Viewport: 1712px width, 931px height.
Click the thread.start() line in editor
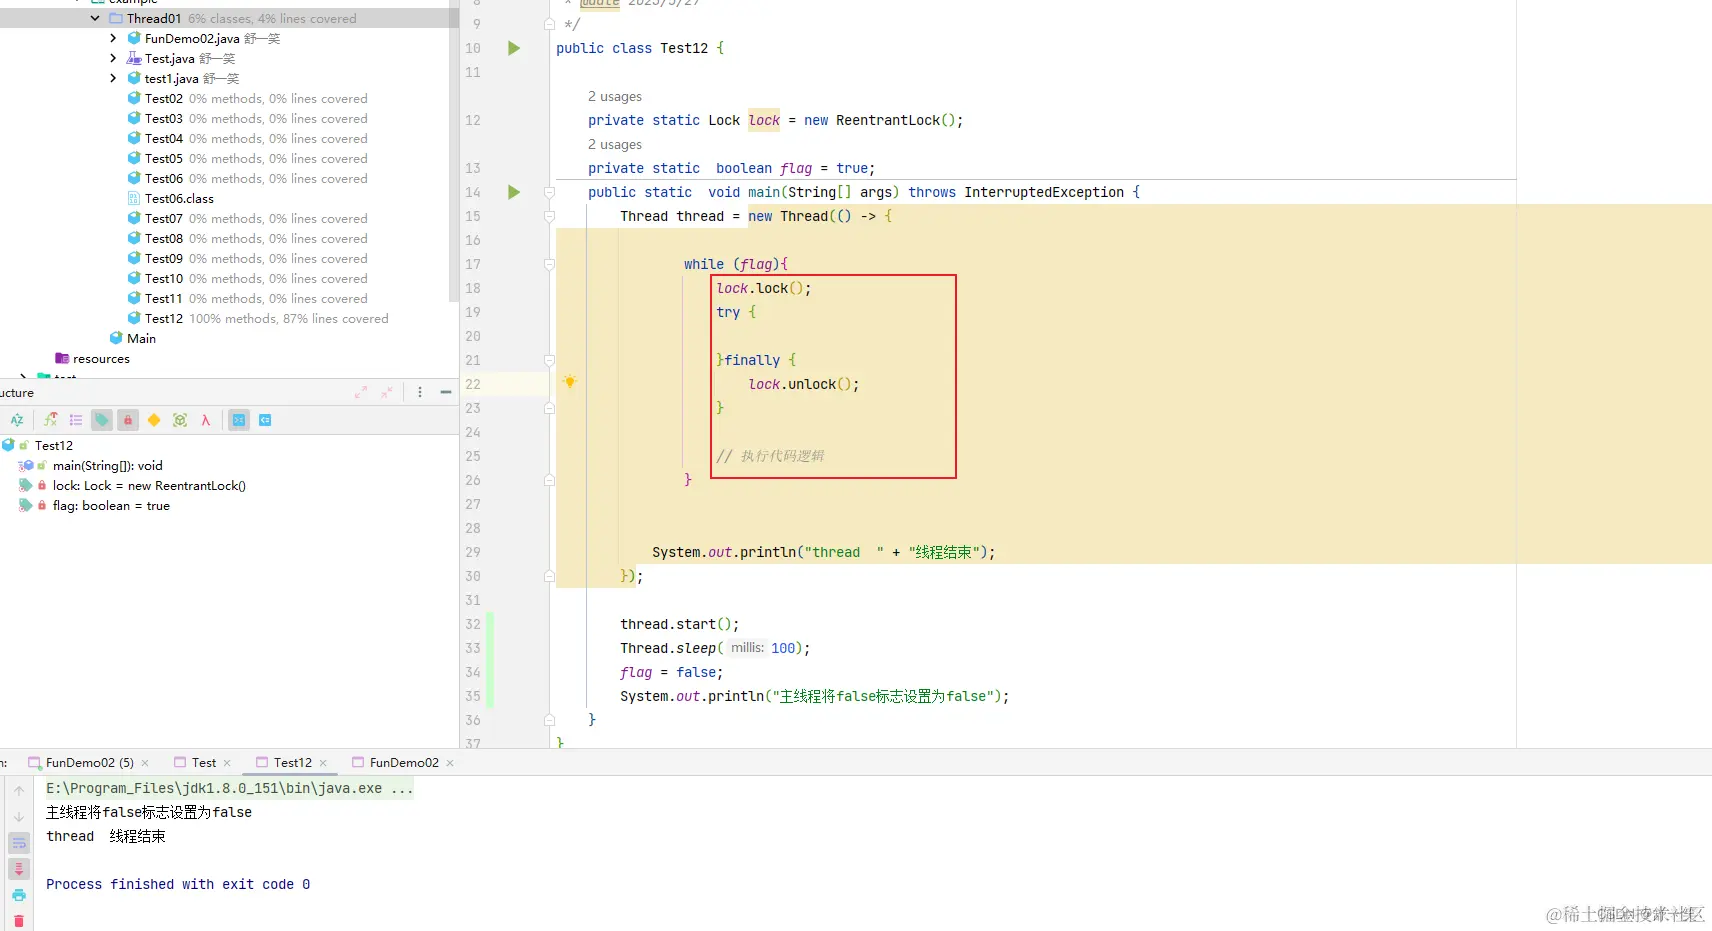[x=679, y=624]
